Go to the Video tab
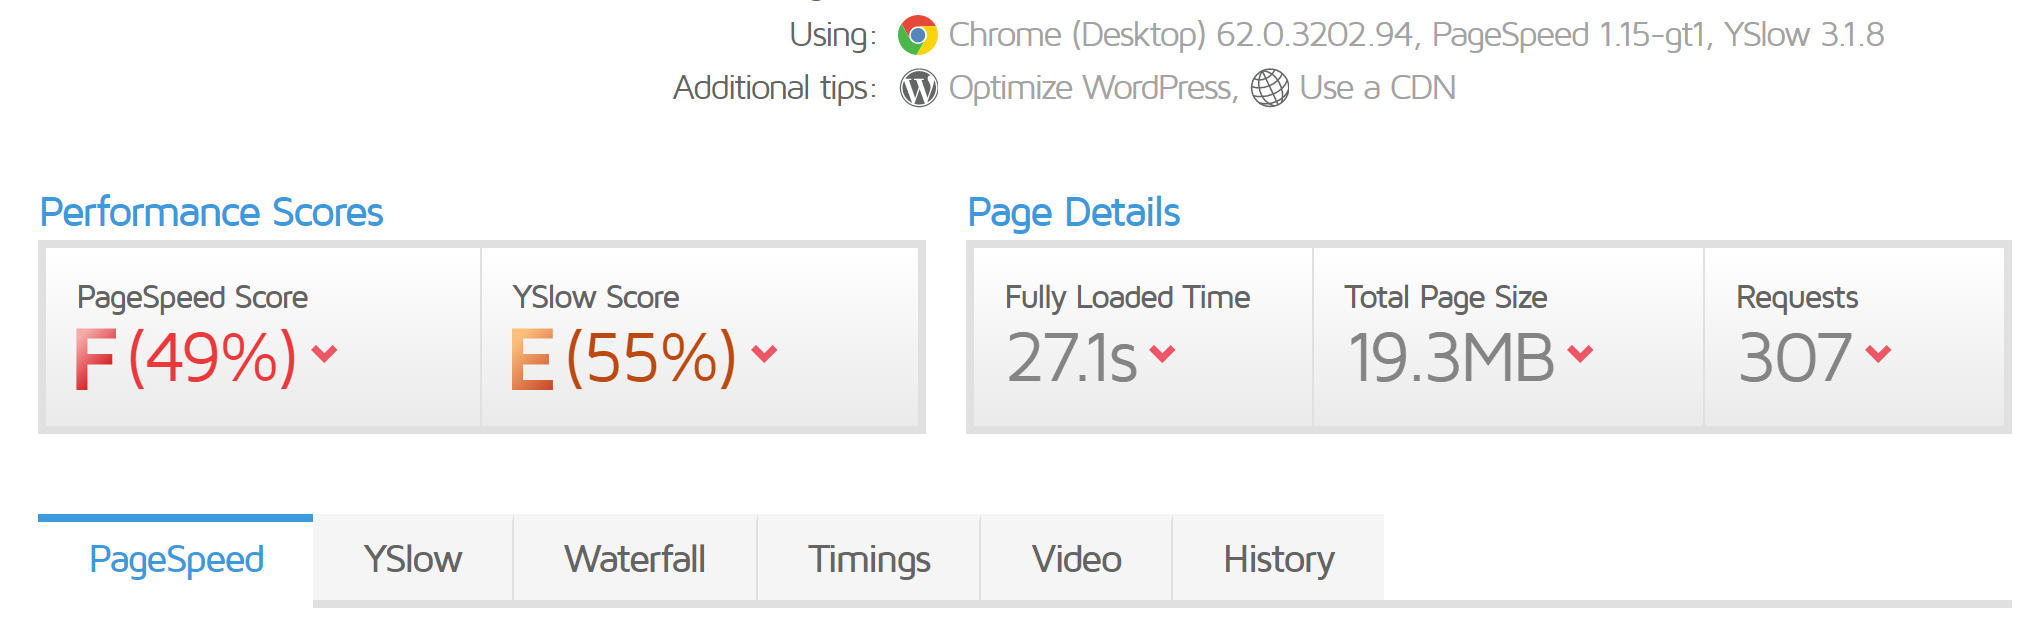Image resolution: width=2043 pixels, height=625 pixels. [x=1076, y=559]
